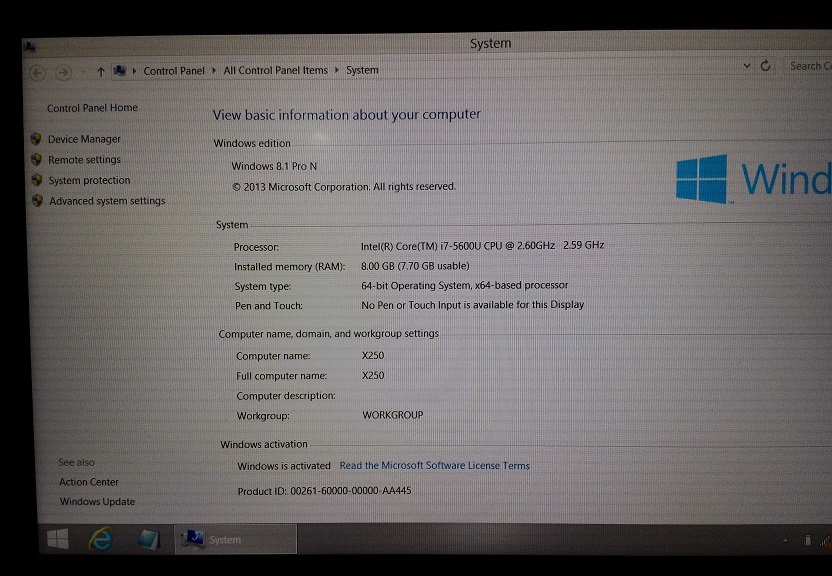
Task: Click the Windows logo graphic
Action: coord(701,179)
